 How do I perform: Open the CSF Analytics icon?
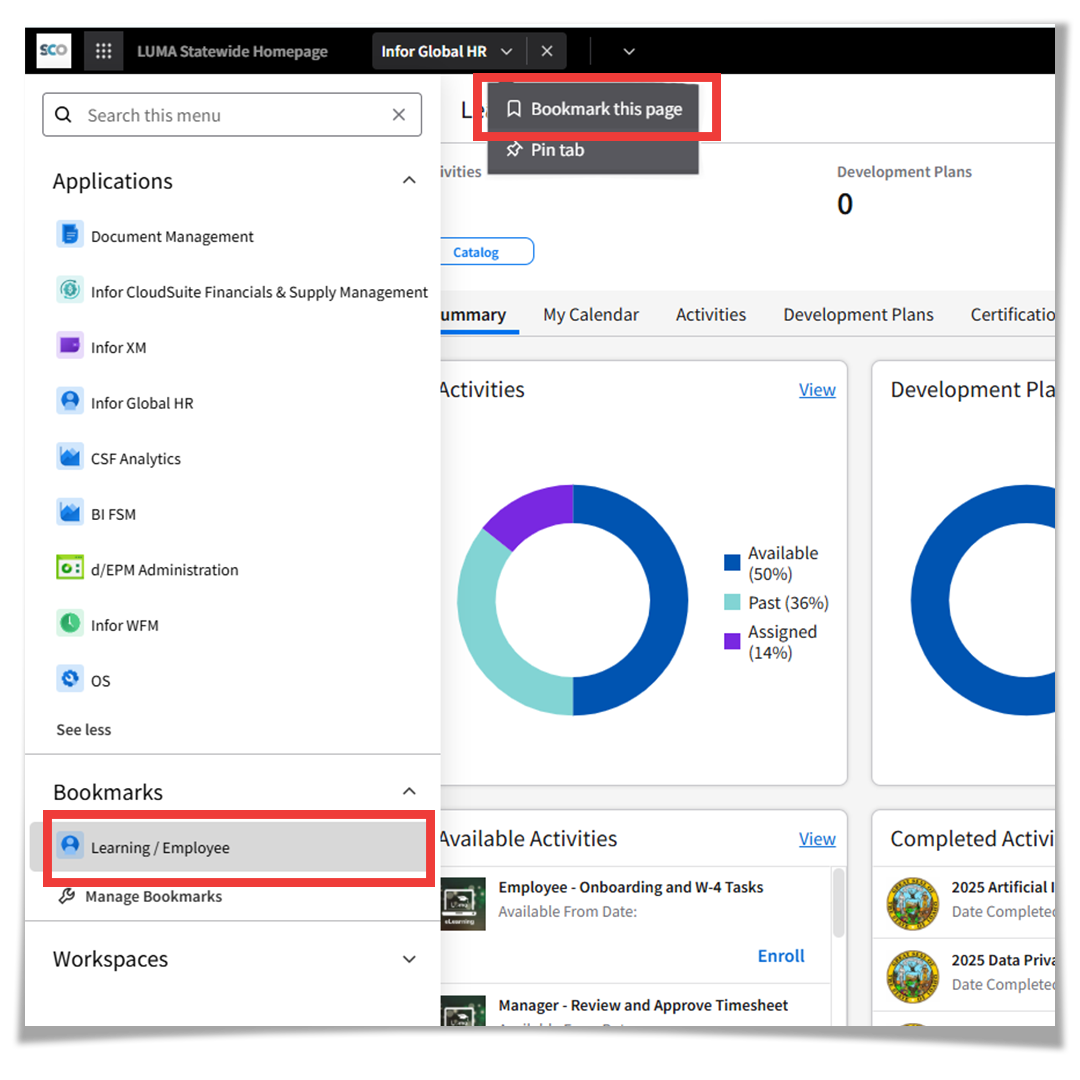coord(70,457)
